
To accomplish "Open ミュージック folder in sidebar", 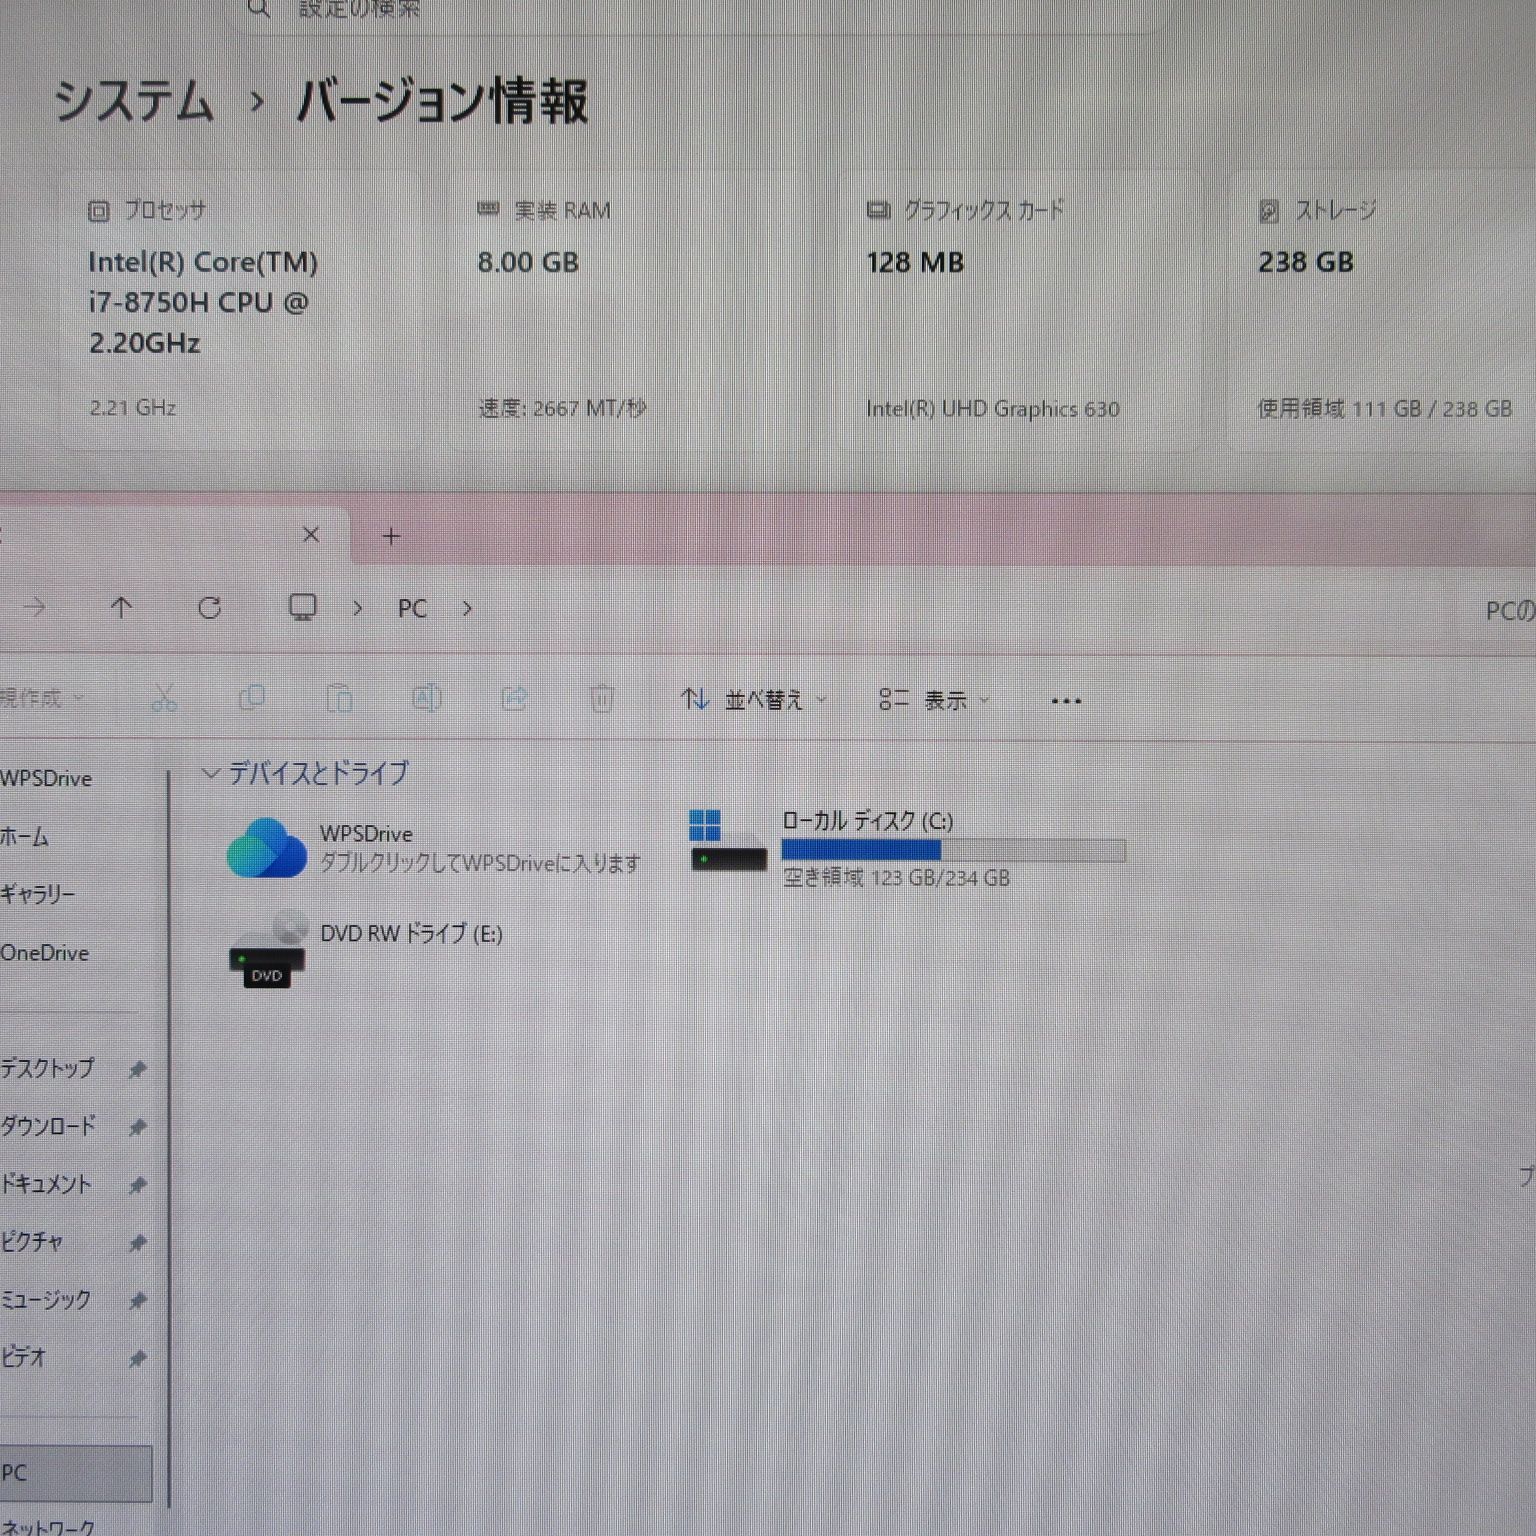I will point(46,1300).
